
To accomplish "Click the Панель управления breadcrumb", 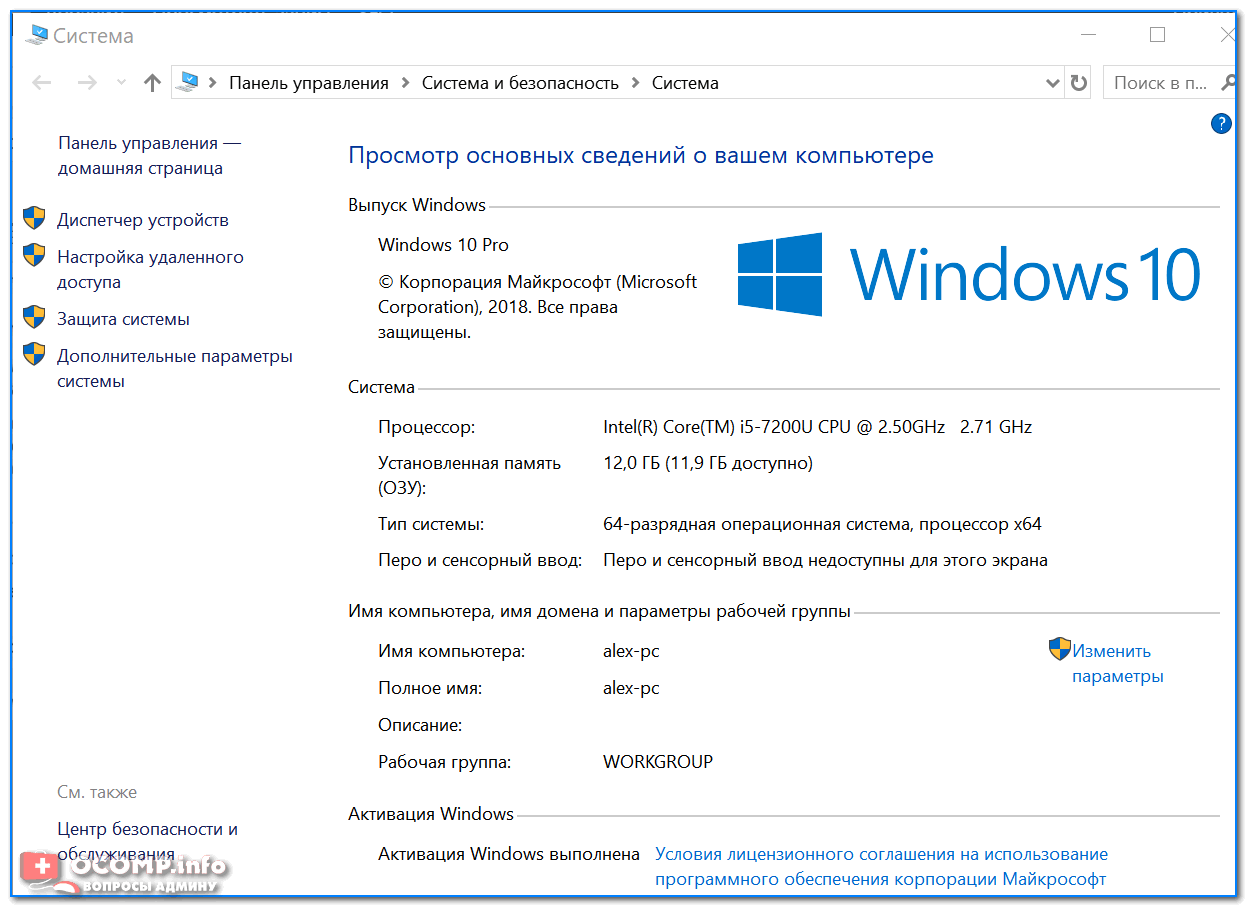I will pos(309,83).
